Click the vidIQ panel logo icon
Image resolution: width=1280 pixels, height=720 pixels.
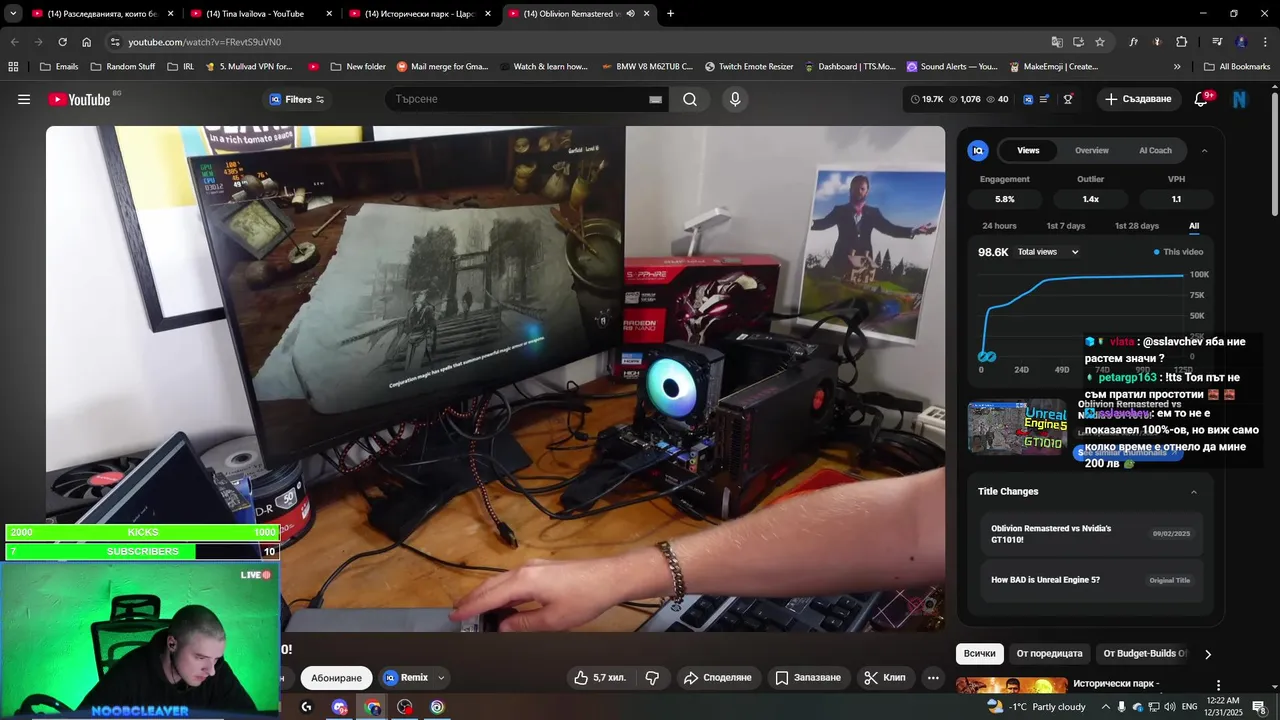pos(978,150)
